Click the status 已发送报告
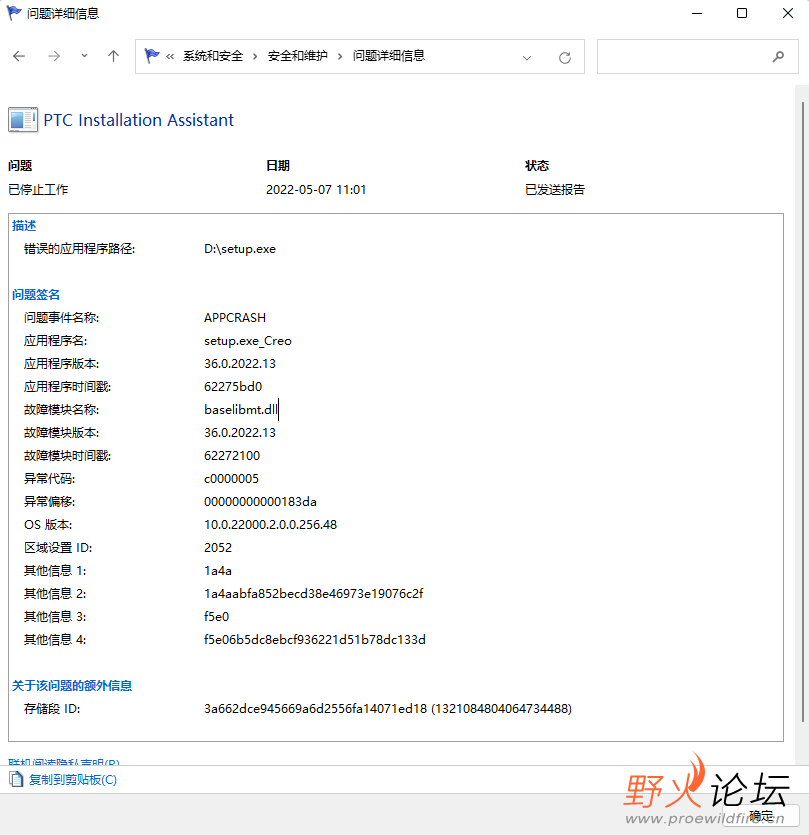This screenshot has width=809, height=835. [555, 190]
